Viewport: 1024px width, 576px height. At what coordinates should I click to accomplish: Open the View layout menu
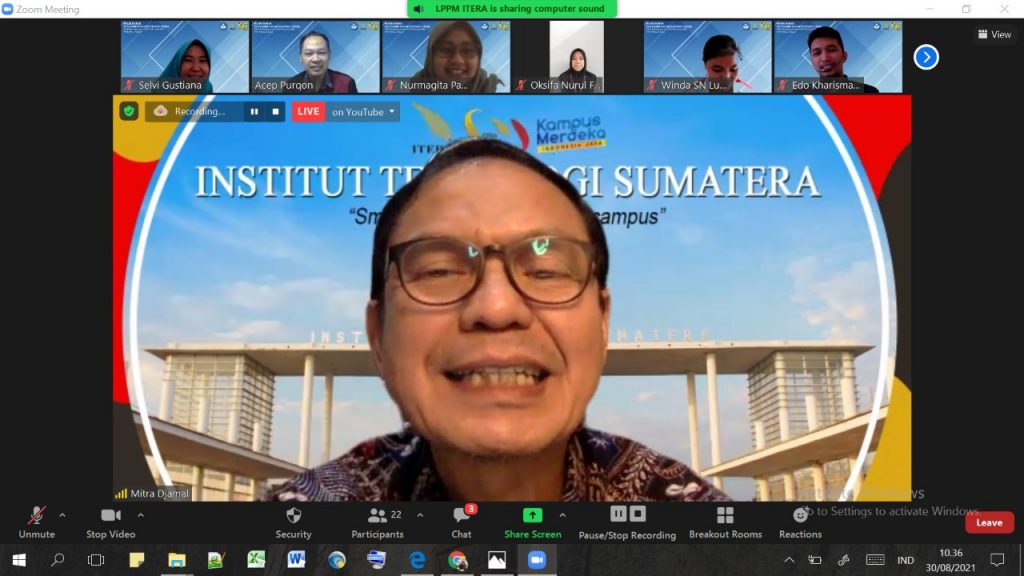(x=994, y=35)
